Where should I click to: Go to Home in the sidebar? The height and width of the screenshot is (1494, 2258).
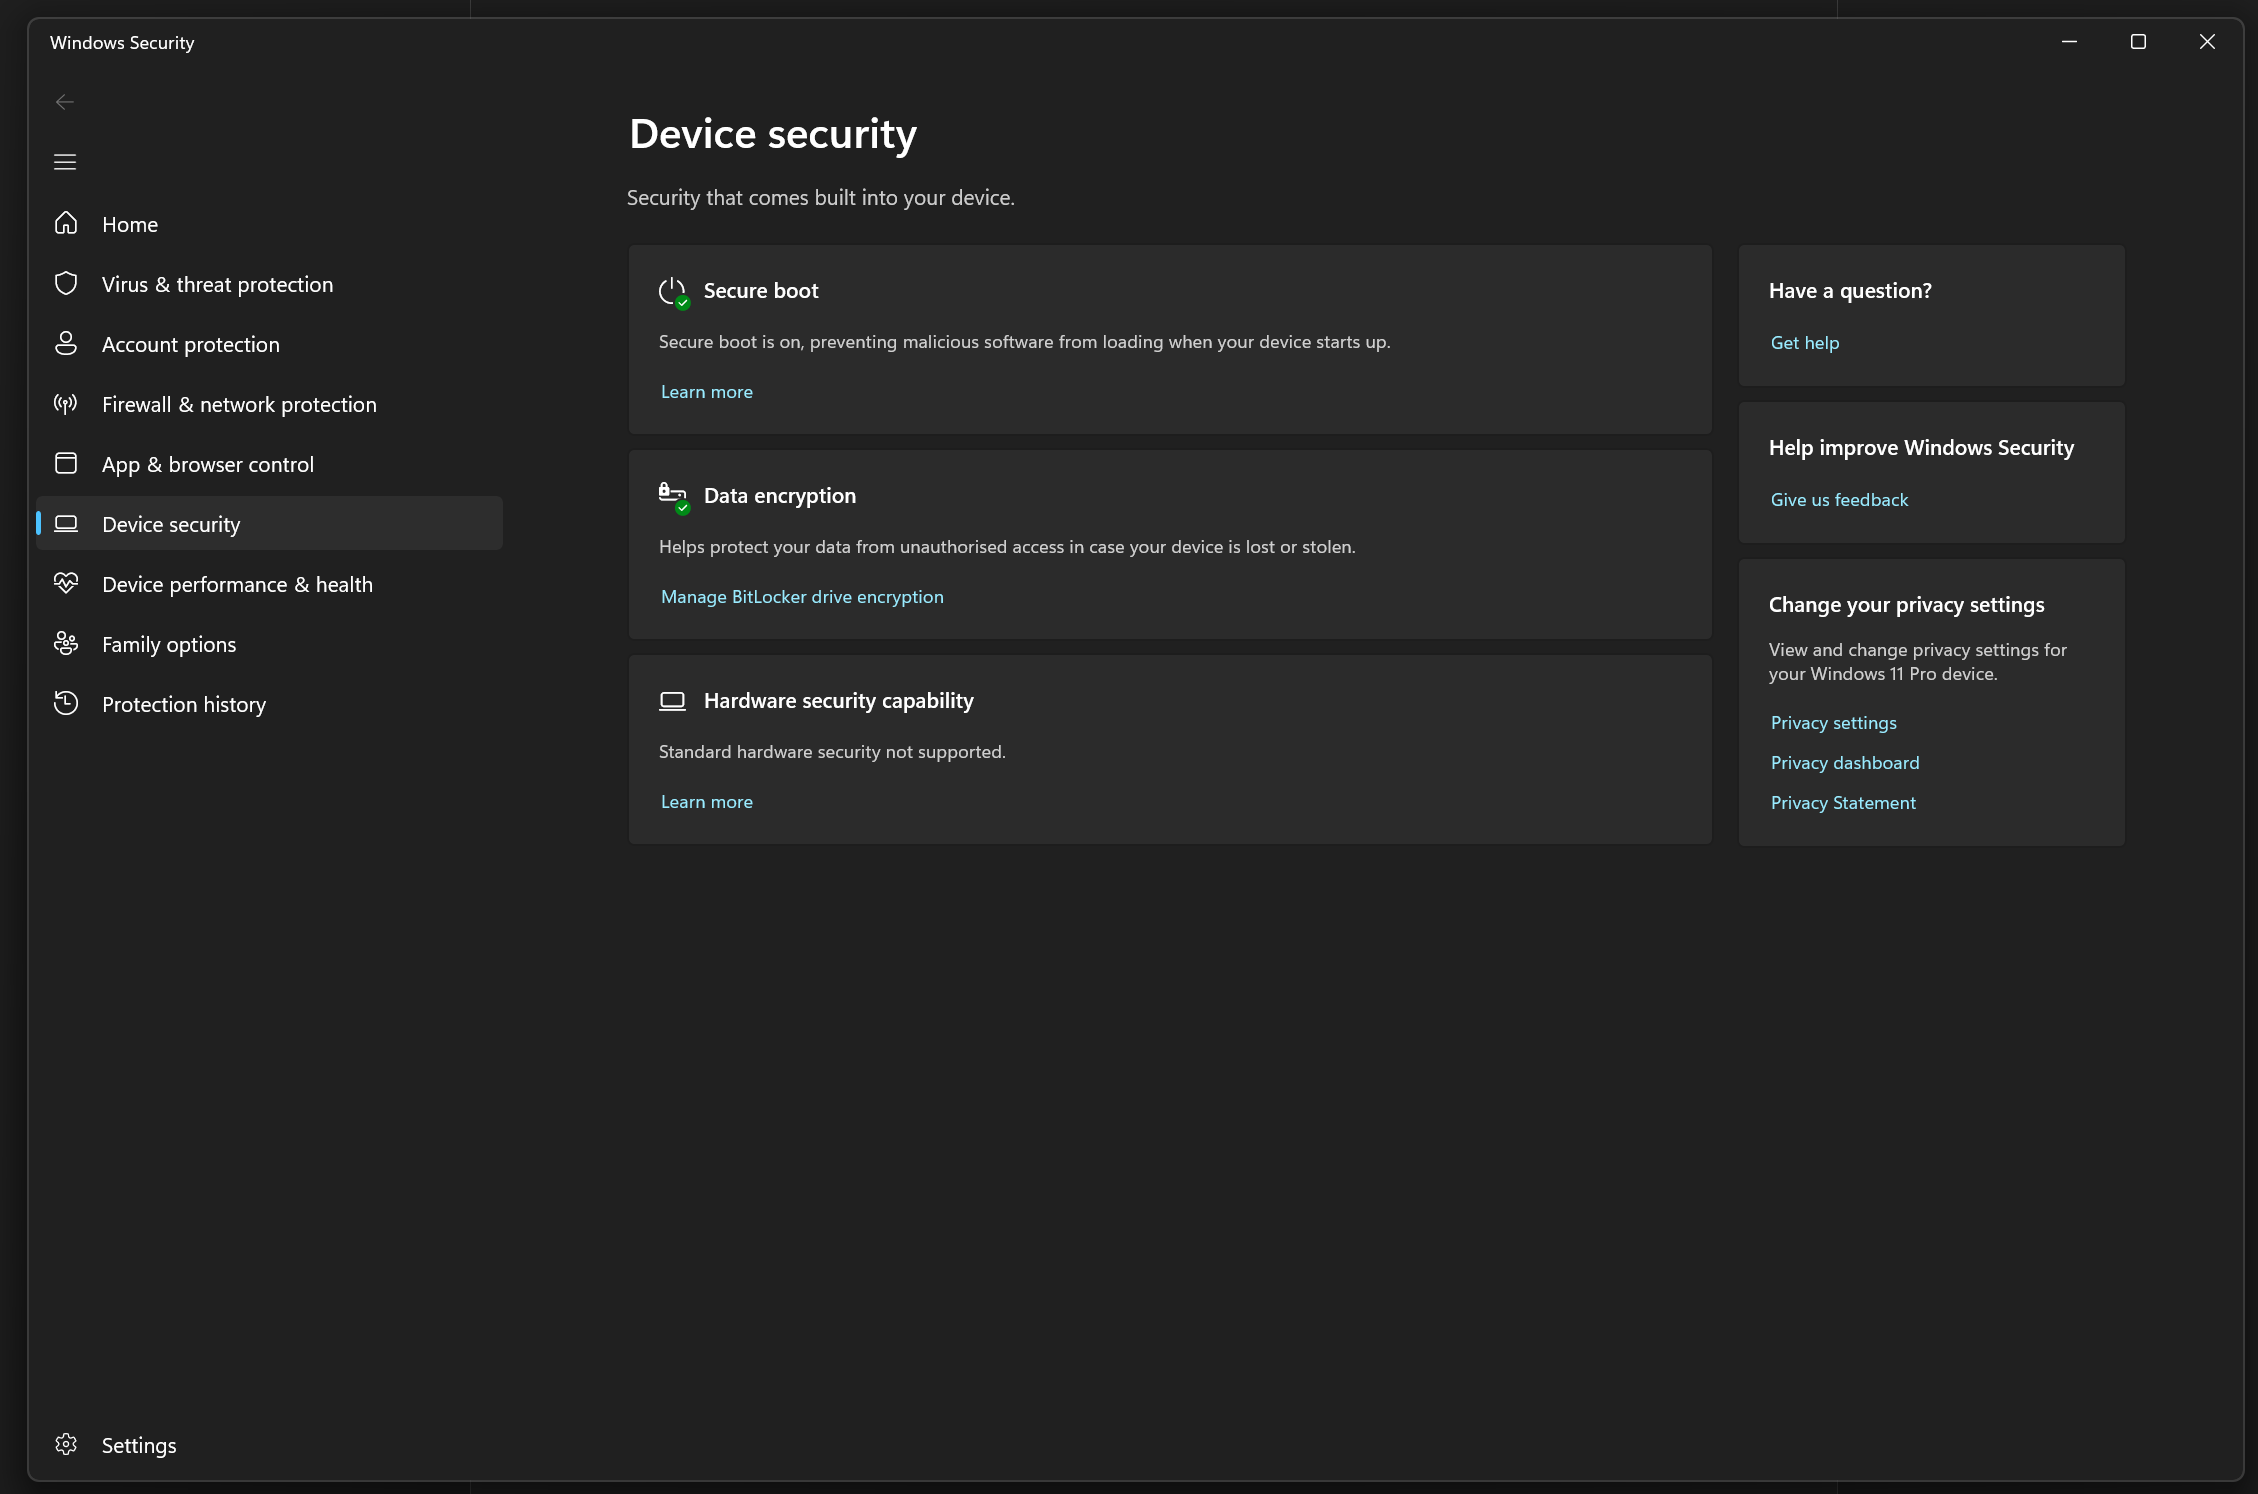click(269, 224)
